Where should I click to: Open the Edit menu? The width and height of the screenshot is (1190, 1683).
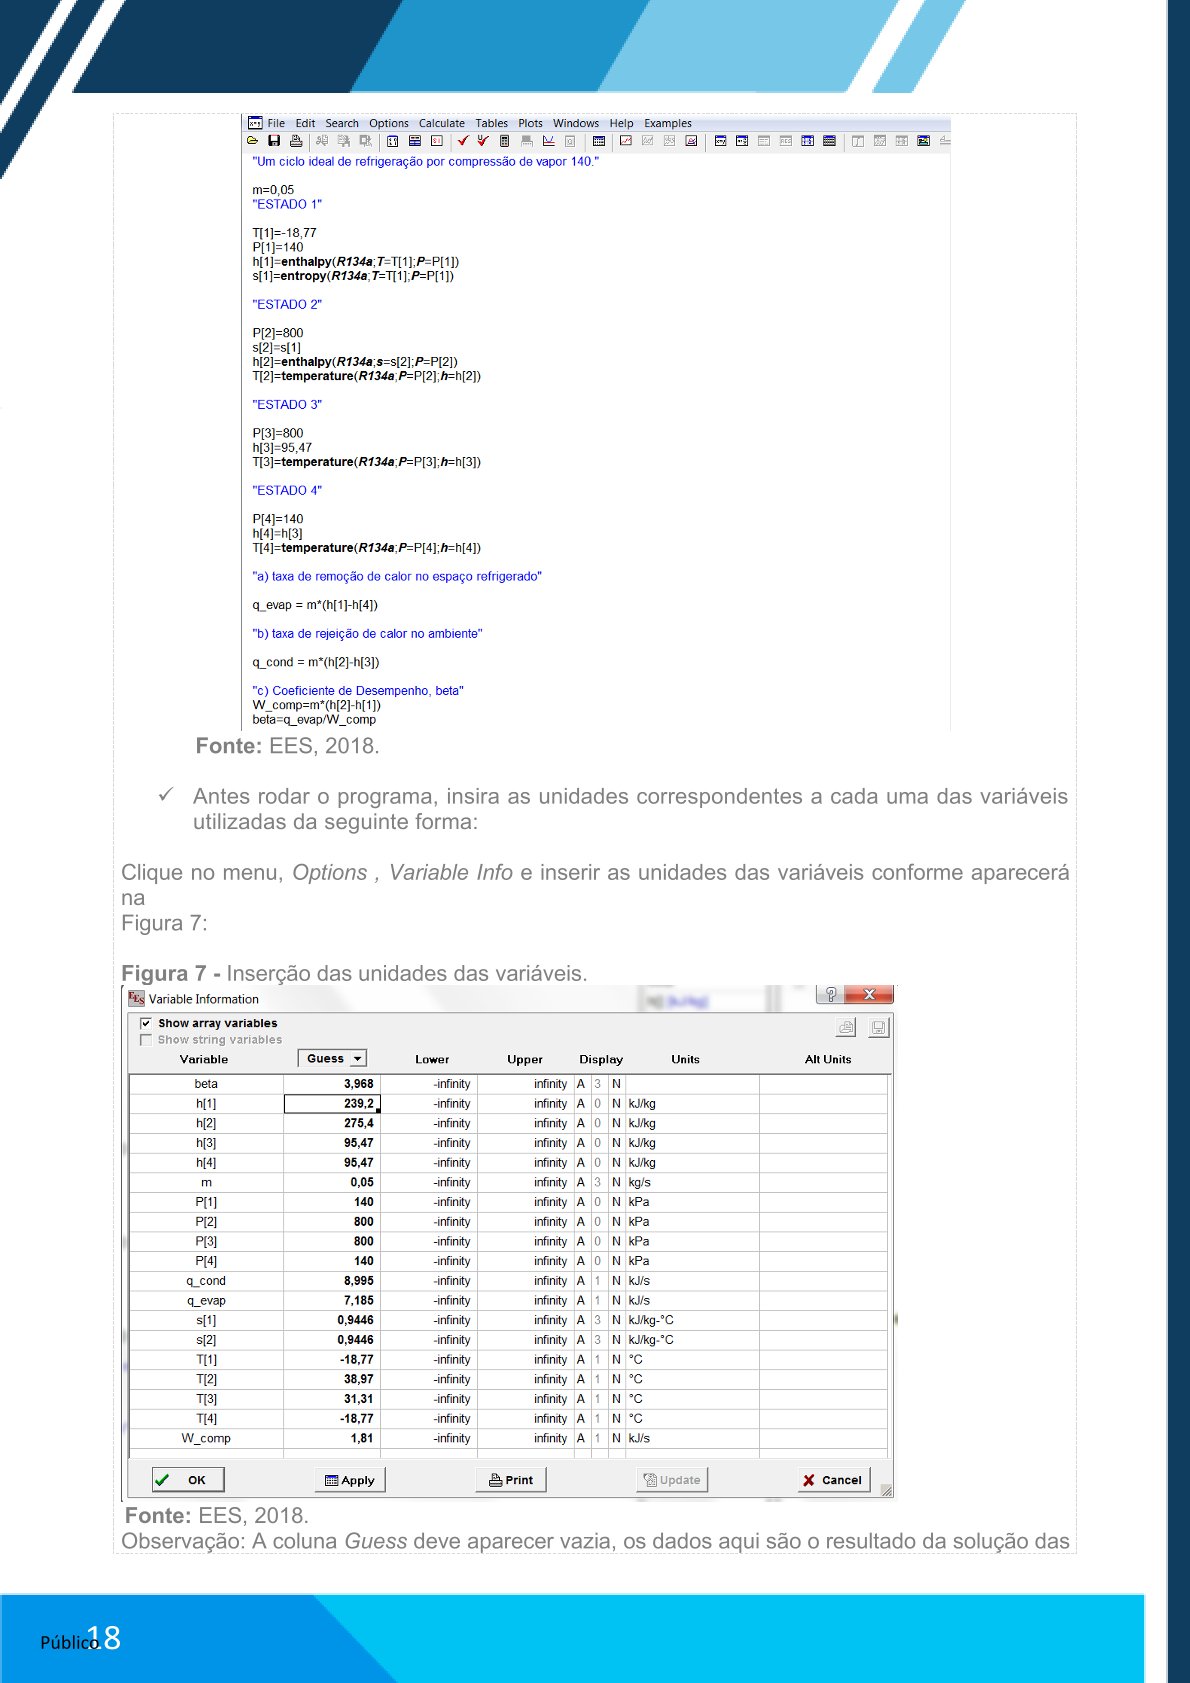coord(305,123)
